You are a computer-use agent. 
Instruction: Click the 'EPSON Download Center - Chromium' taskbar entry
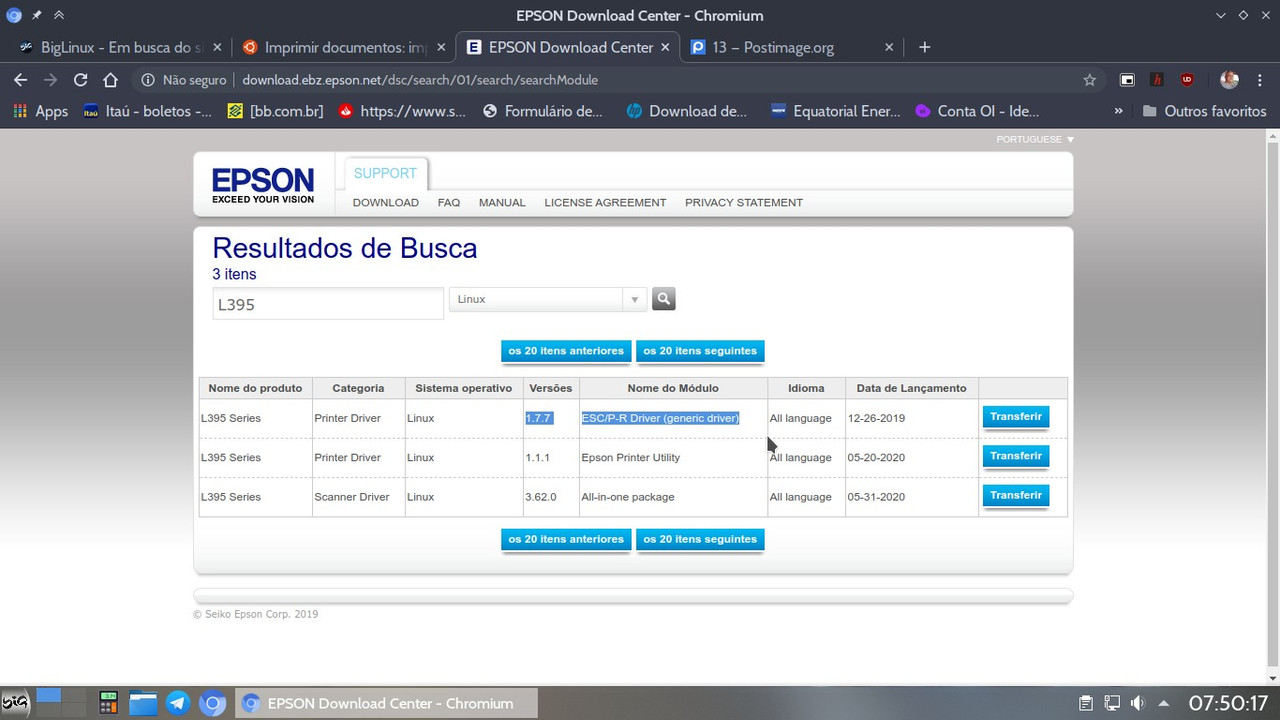(x=386, y=703)
